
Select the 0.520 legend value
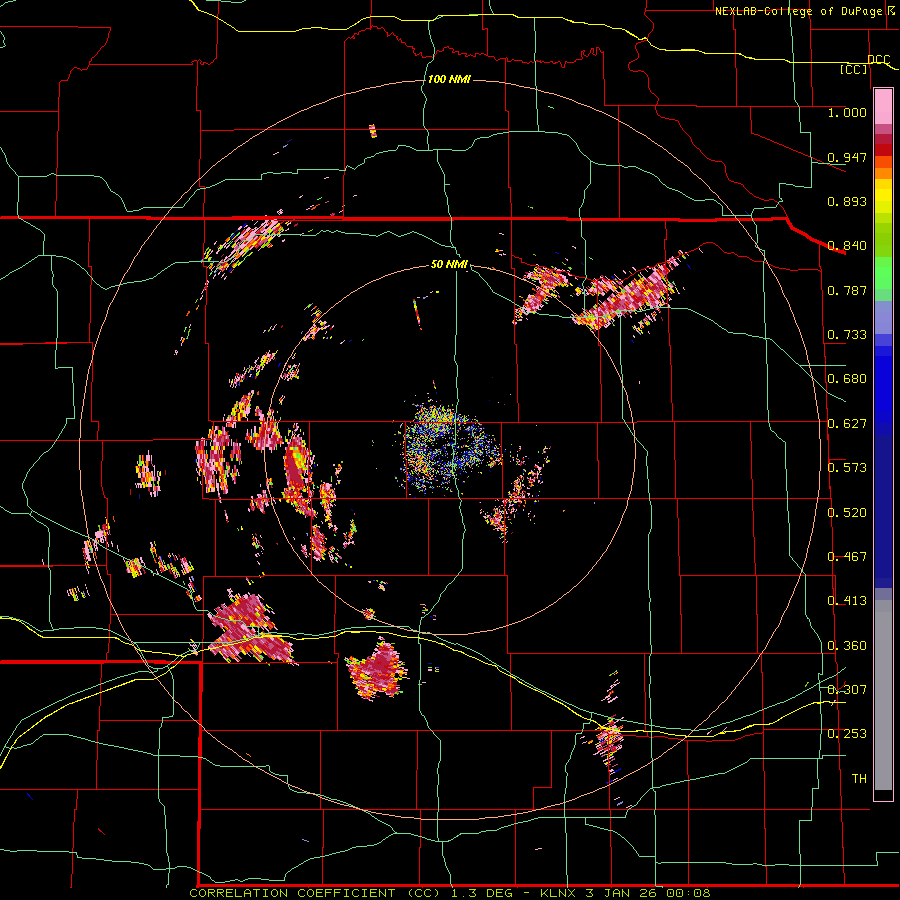pyautogui.click(x=847, y=513)
